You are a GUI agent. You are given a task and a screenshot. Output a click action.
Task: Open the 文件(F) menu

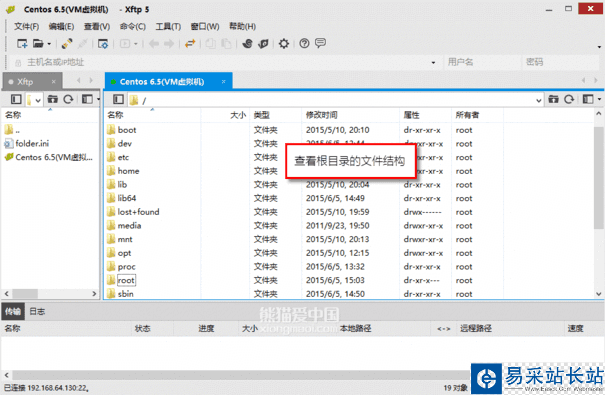27,26
